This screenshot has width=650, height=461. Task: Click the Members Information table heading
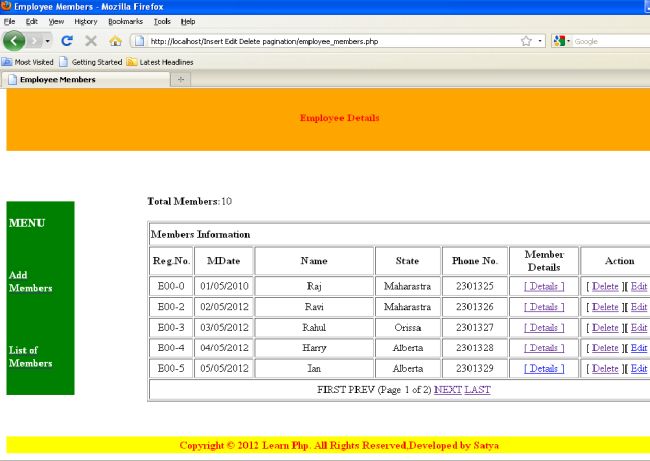pyautogui.click(x=201, y=235)
